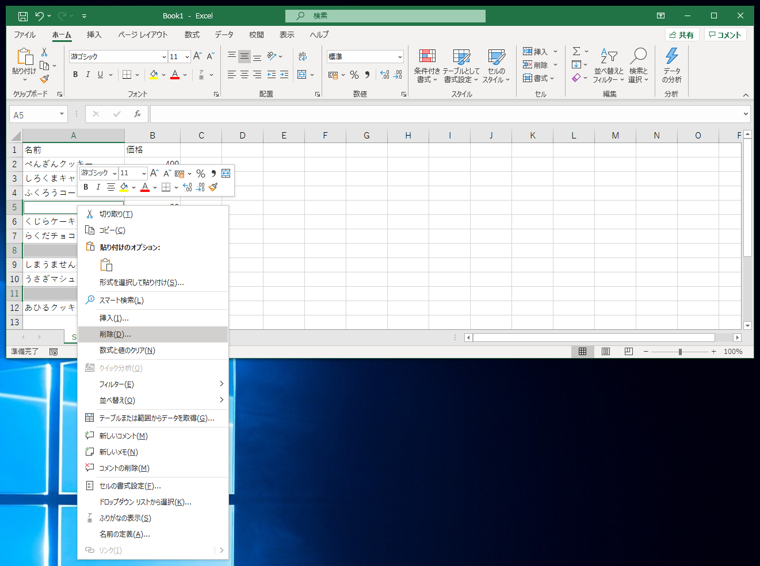Open the ribbon font name dropdown
This screenshot has width=760, height=566.
[x=164, y=57]
